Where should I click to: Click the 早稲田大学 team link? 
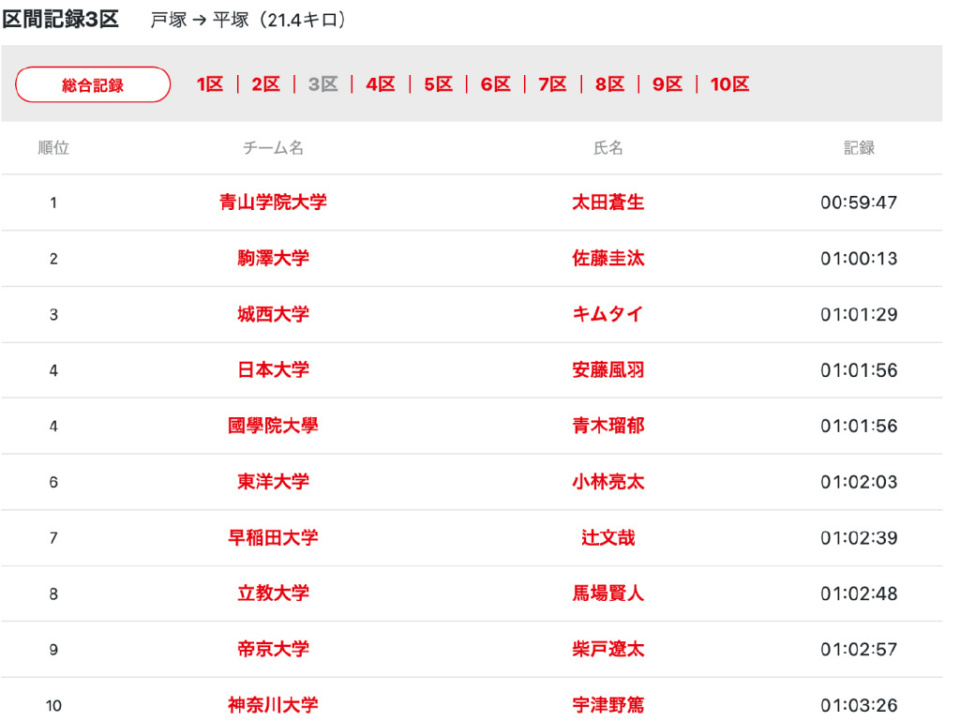(x=273, y=538)
